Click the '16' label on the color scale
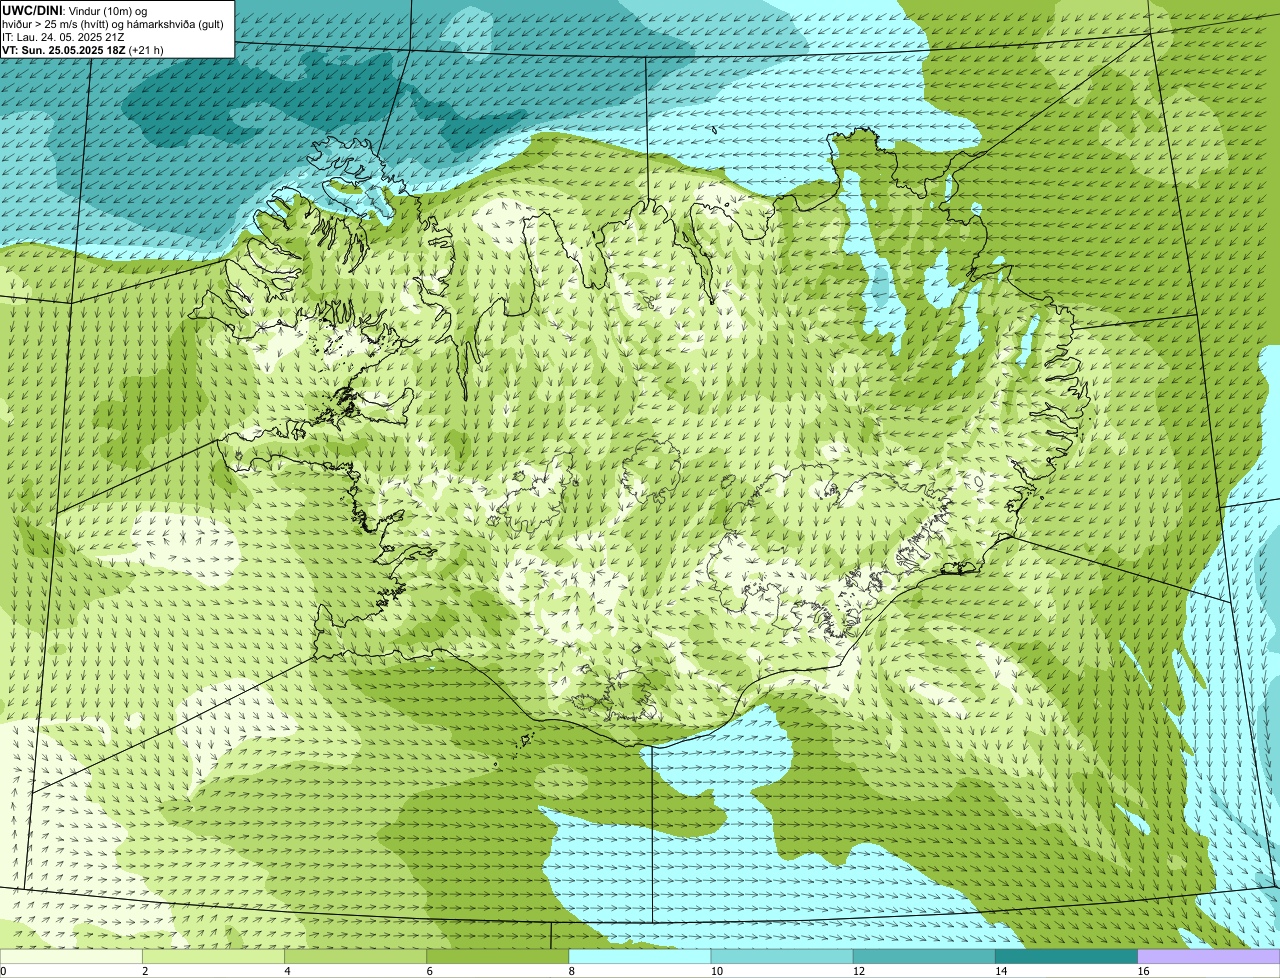 tap(1143, 971)
